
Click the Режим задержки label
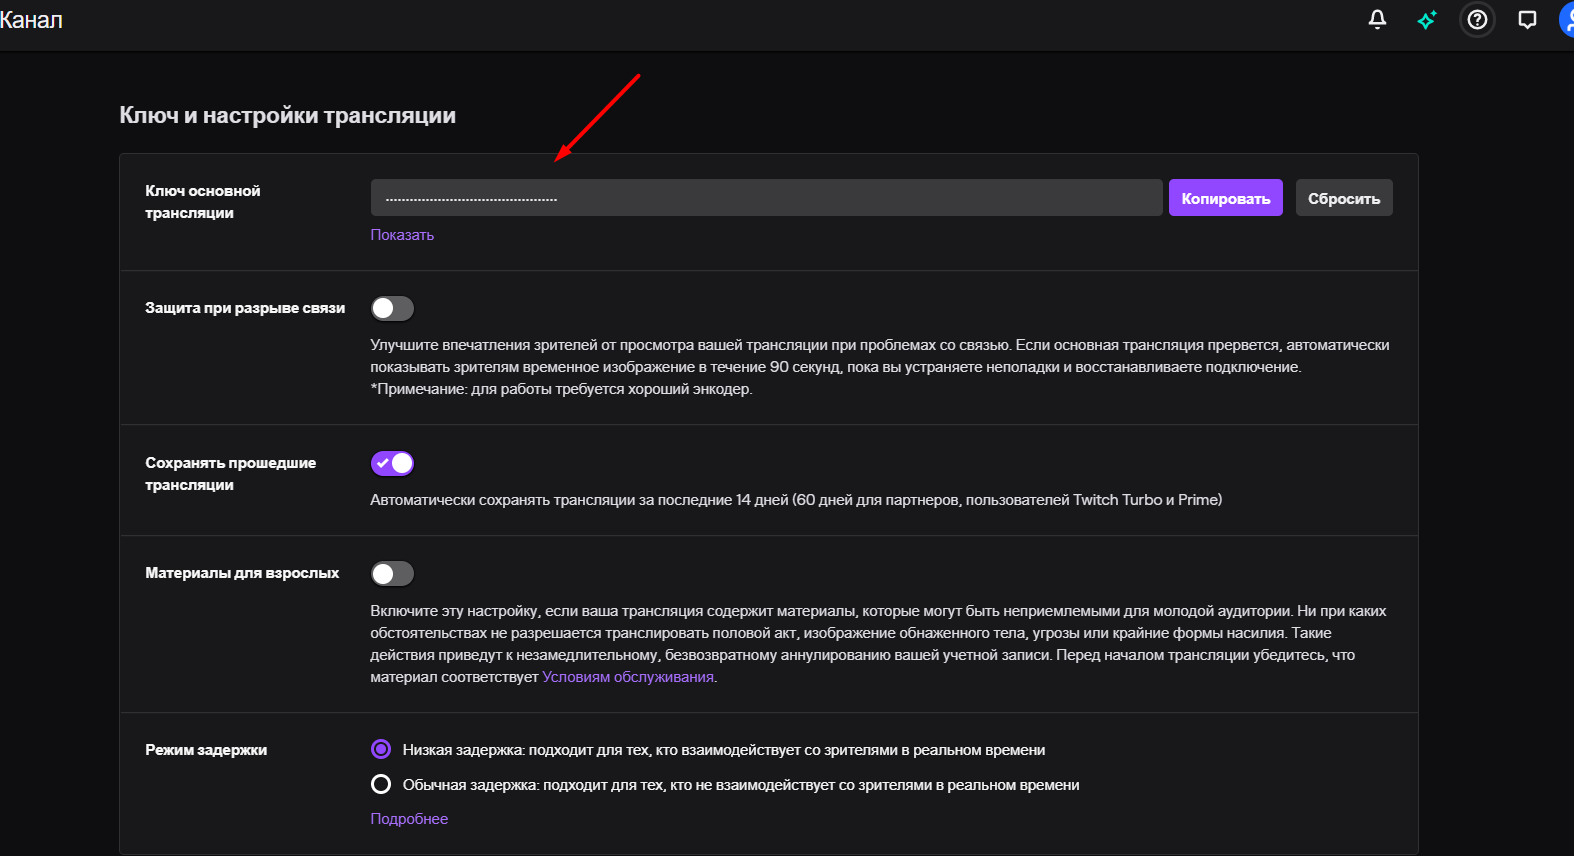[206, 750]
